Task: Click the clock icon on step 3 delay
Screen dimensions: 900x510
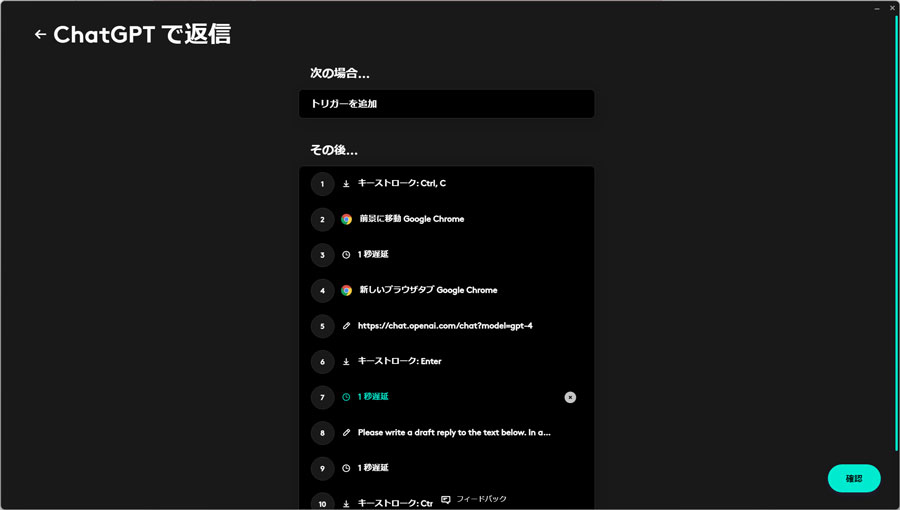Action: [x=346, y=255]
